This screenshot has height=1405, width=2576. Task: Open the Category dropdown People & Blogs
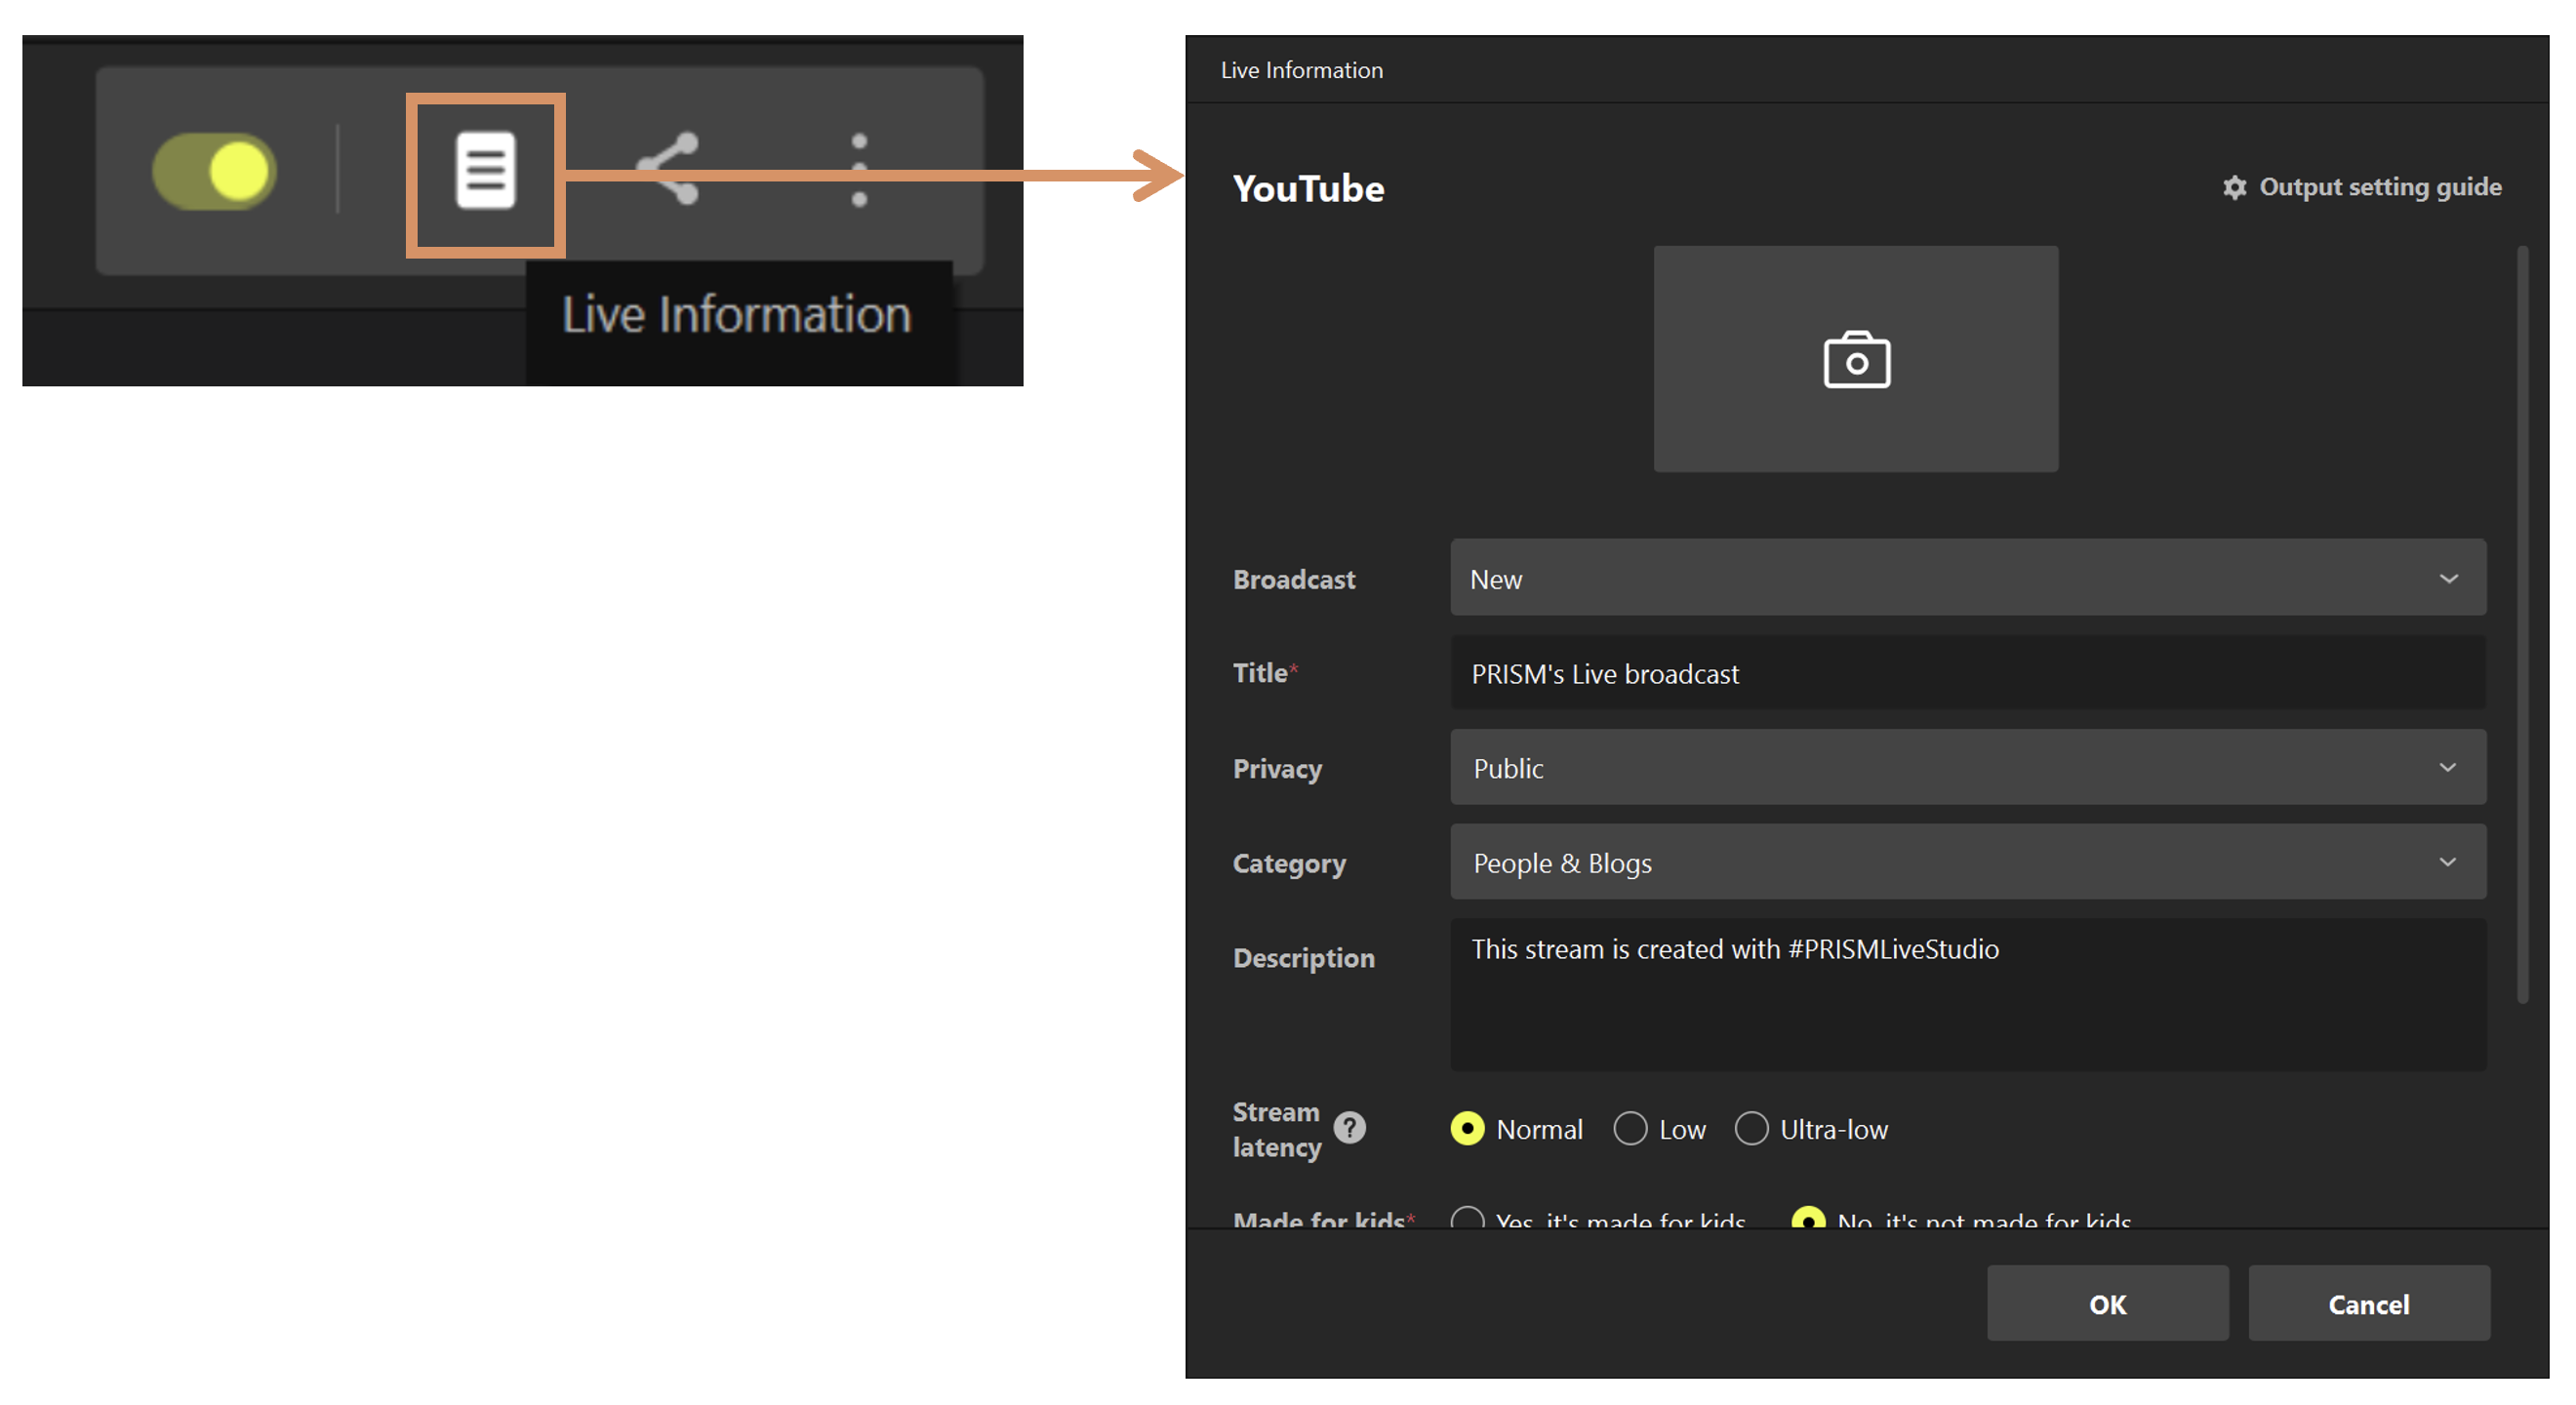coord(1968,862)
